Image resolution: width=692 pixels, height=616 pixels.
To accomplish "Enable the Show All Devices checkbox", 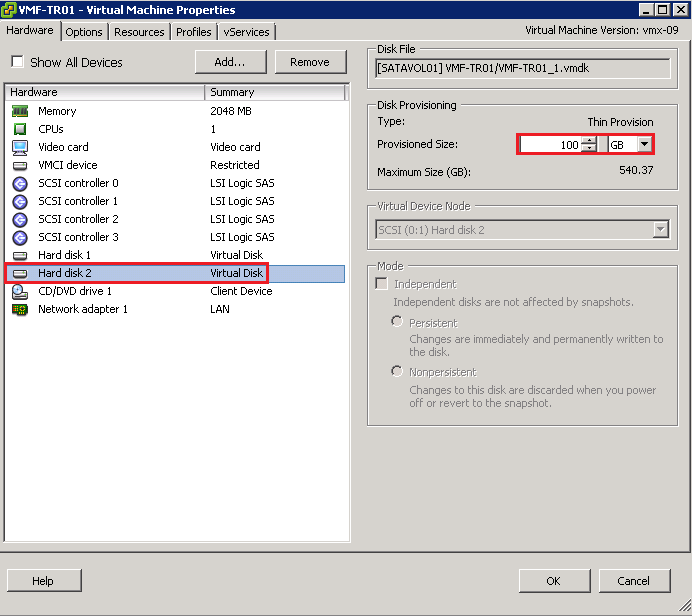I will click(x=18, y=62).
